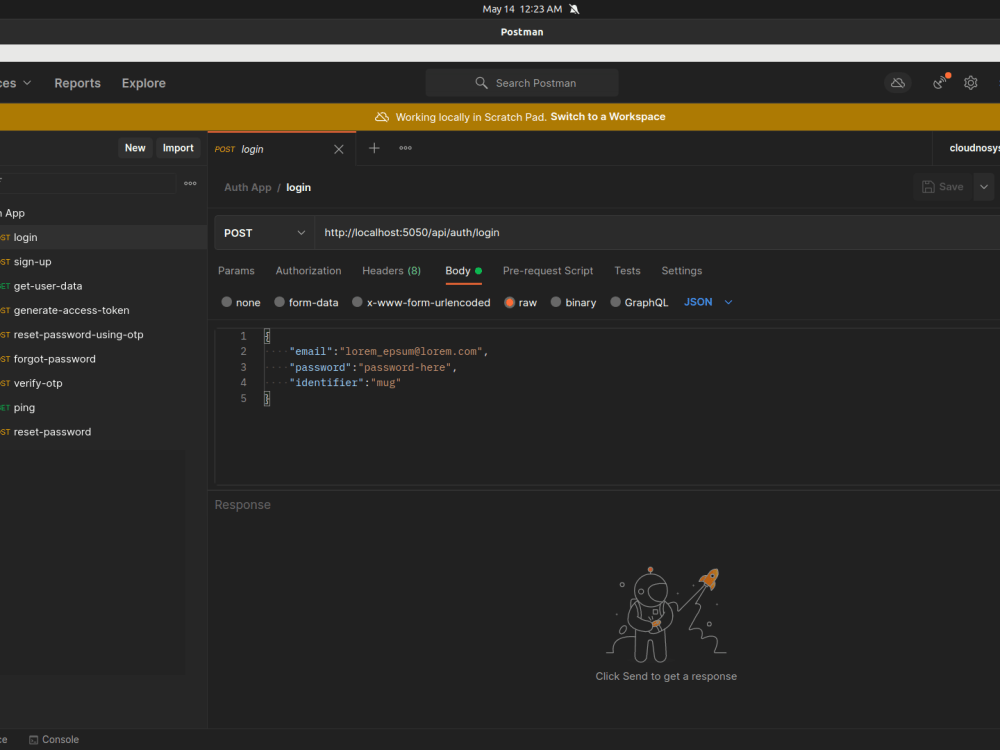Open the satellite capture requests icon

pyautogui.click(x=941, y=82)
